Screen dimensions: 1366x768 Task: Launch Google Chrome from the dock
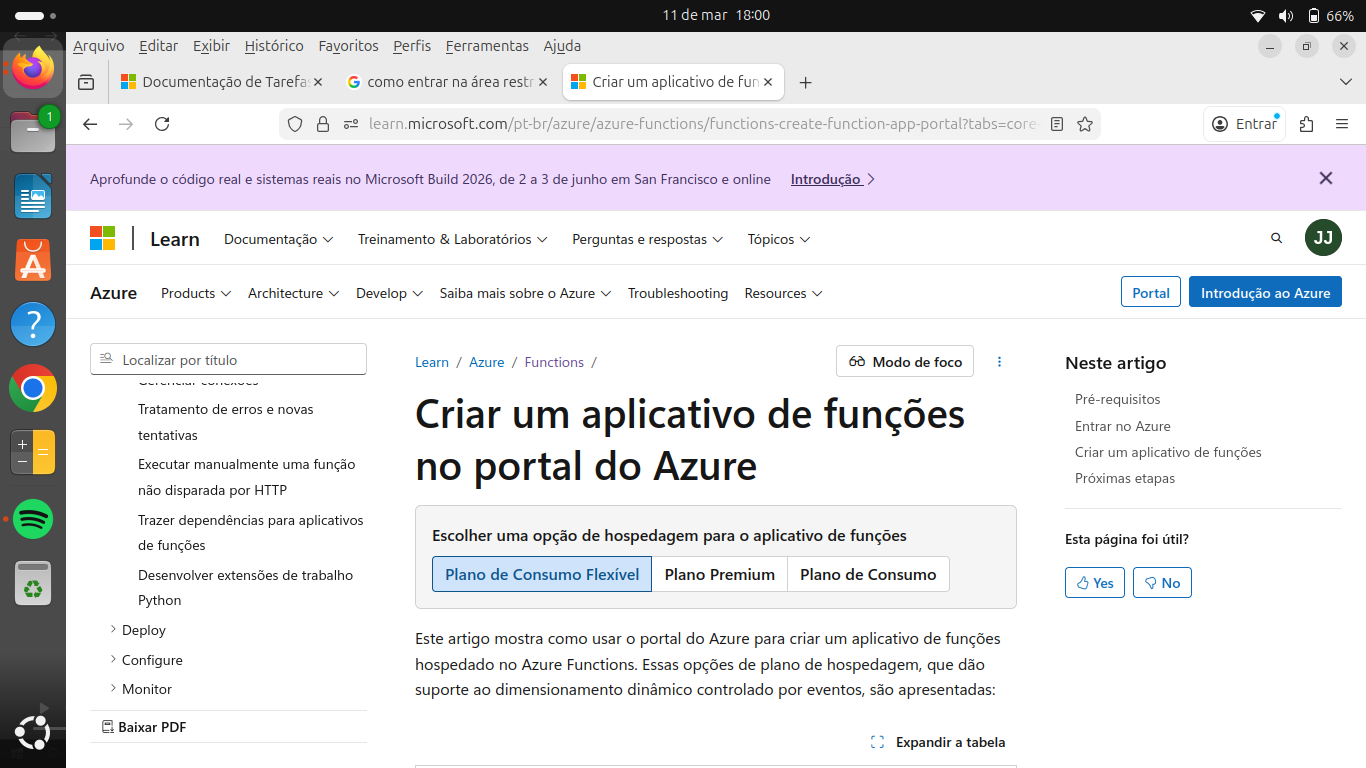[x=33, y=388]
